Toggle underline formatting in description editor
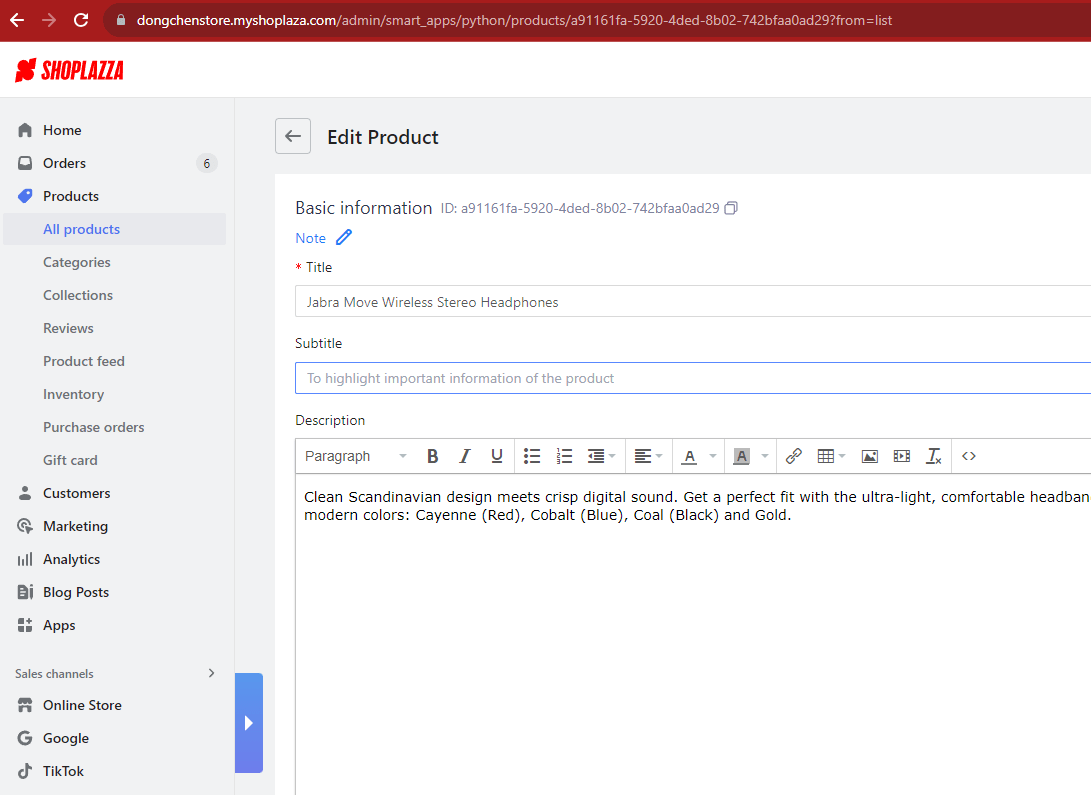 coord(497,456)
